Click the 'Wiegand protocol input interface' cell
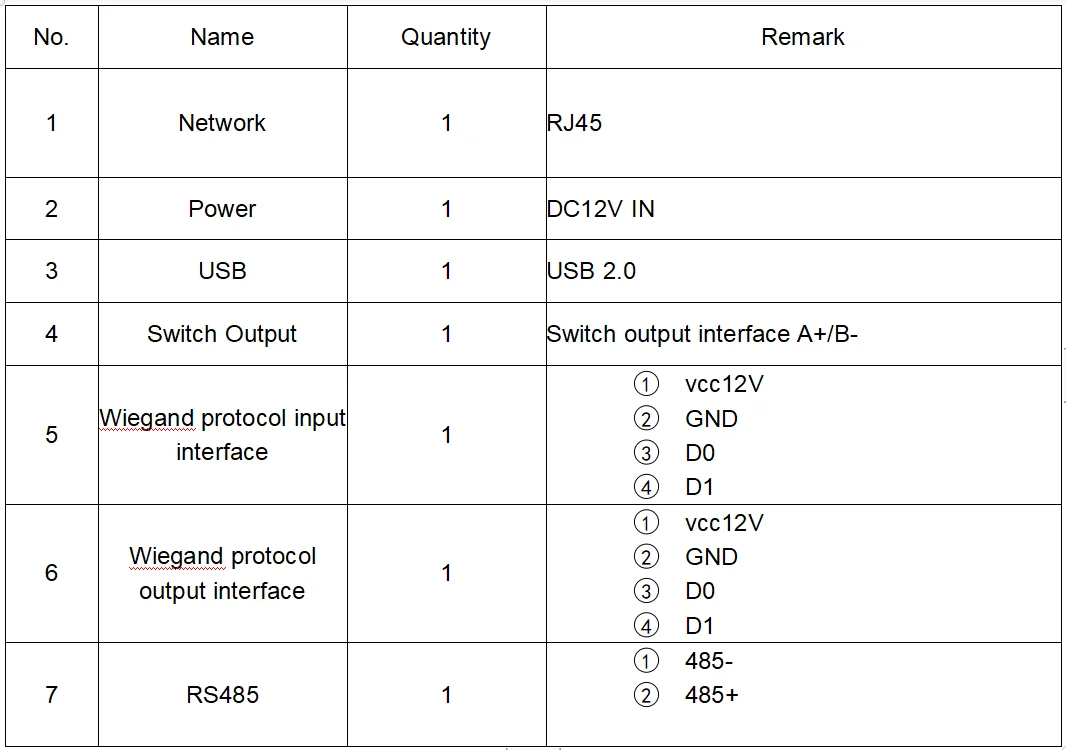Image resolution: width=1066 pixels, height=750 pixels. [222, 435]
